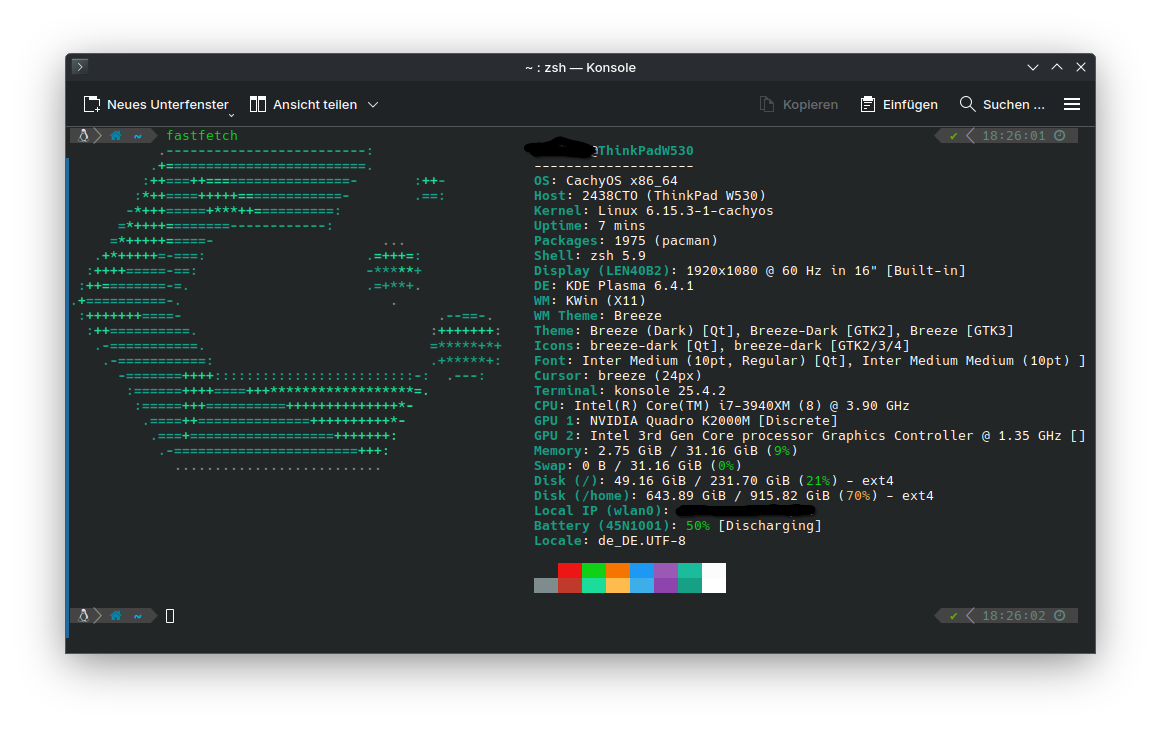Expand the Neues Unterfenster dropdown arrow
This screenshot has height=731, width=1161.
[231, 116]
